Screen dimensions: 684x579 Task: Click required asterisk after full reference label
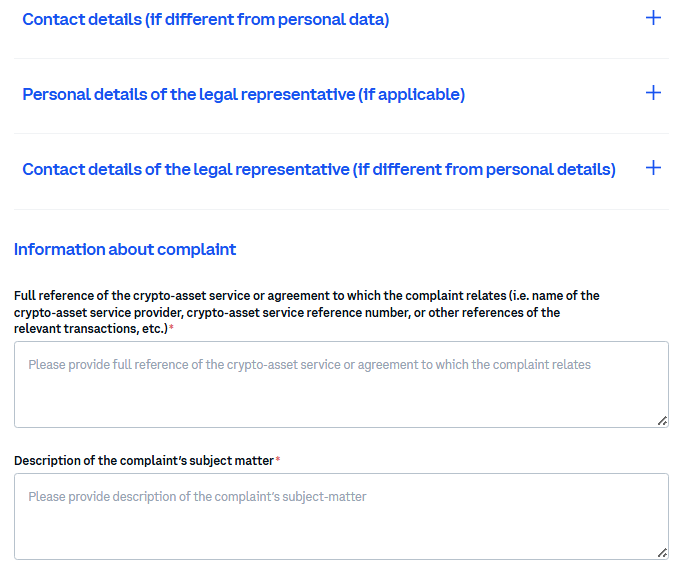point(171,329)
